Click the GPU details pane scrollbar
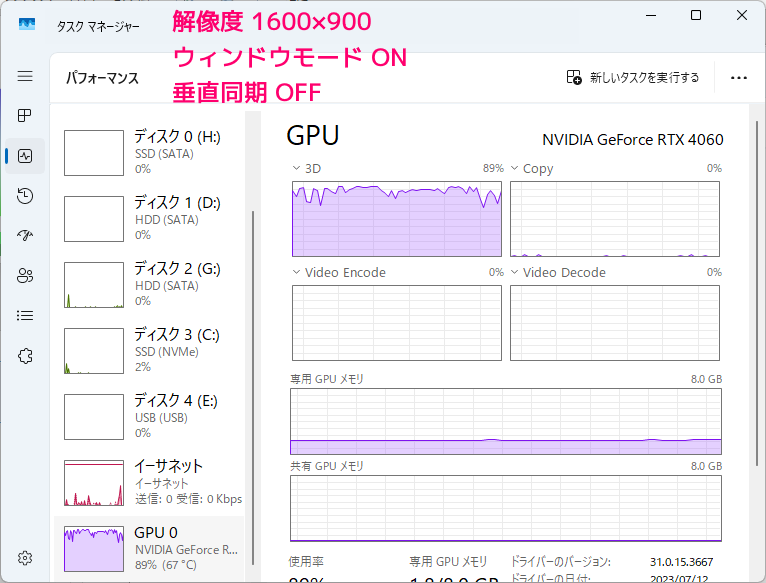The height and width of the screenshot is (583, 766). (757, 293)
